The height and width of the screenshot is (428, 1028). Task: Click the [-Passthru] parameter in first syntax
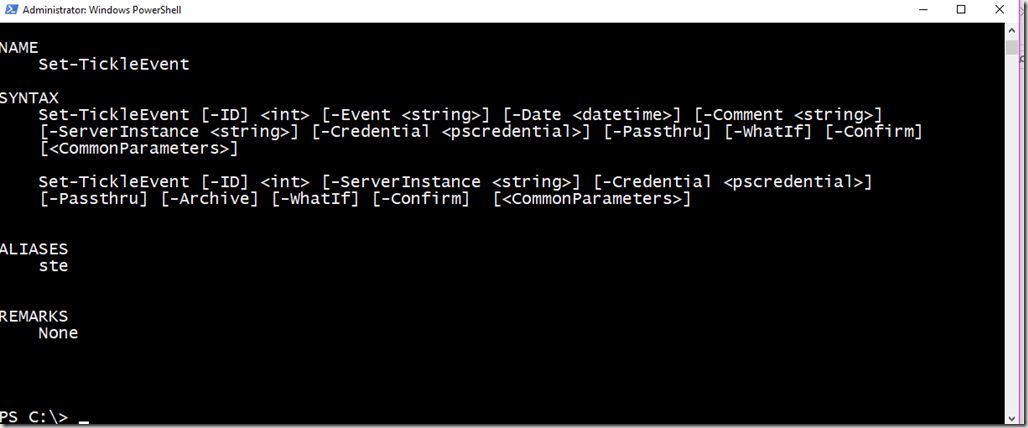(658, 132)
